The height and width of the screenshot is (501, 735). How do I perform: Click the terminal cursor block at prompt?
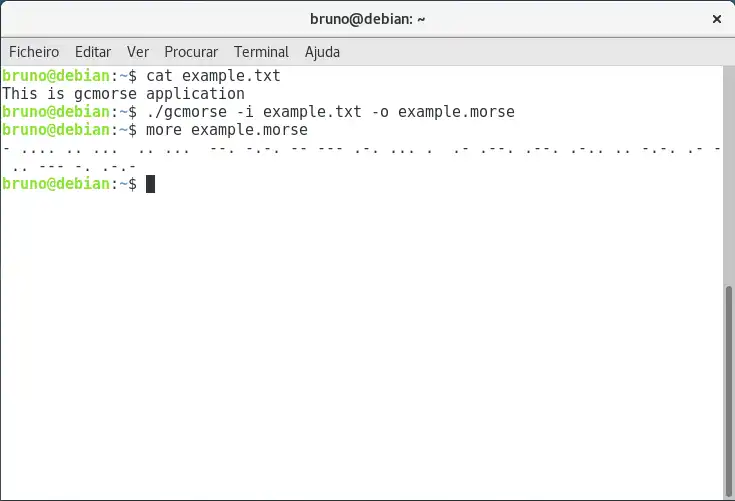[x=150, y=184]
